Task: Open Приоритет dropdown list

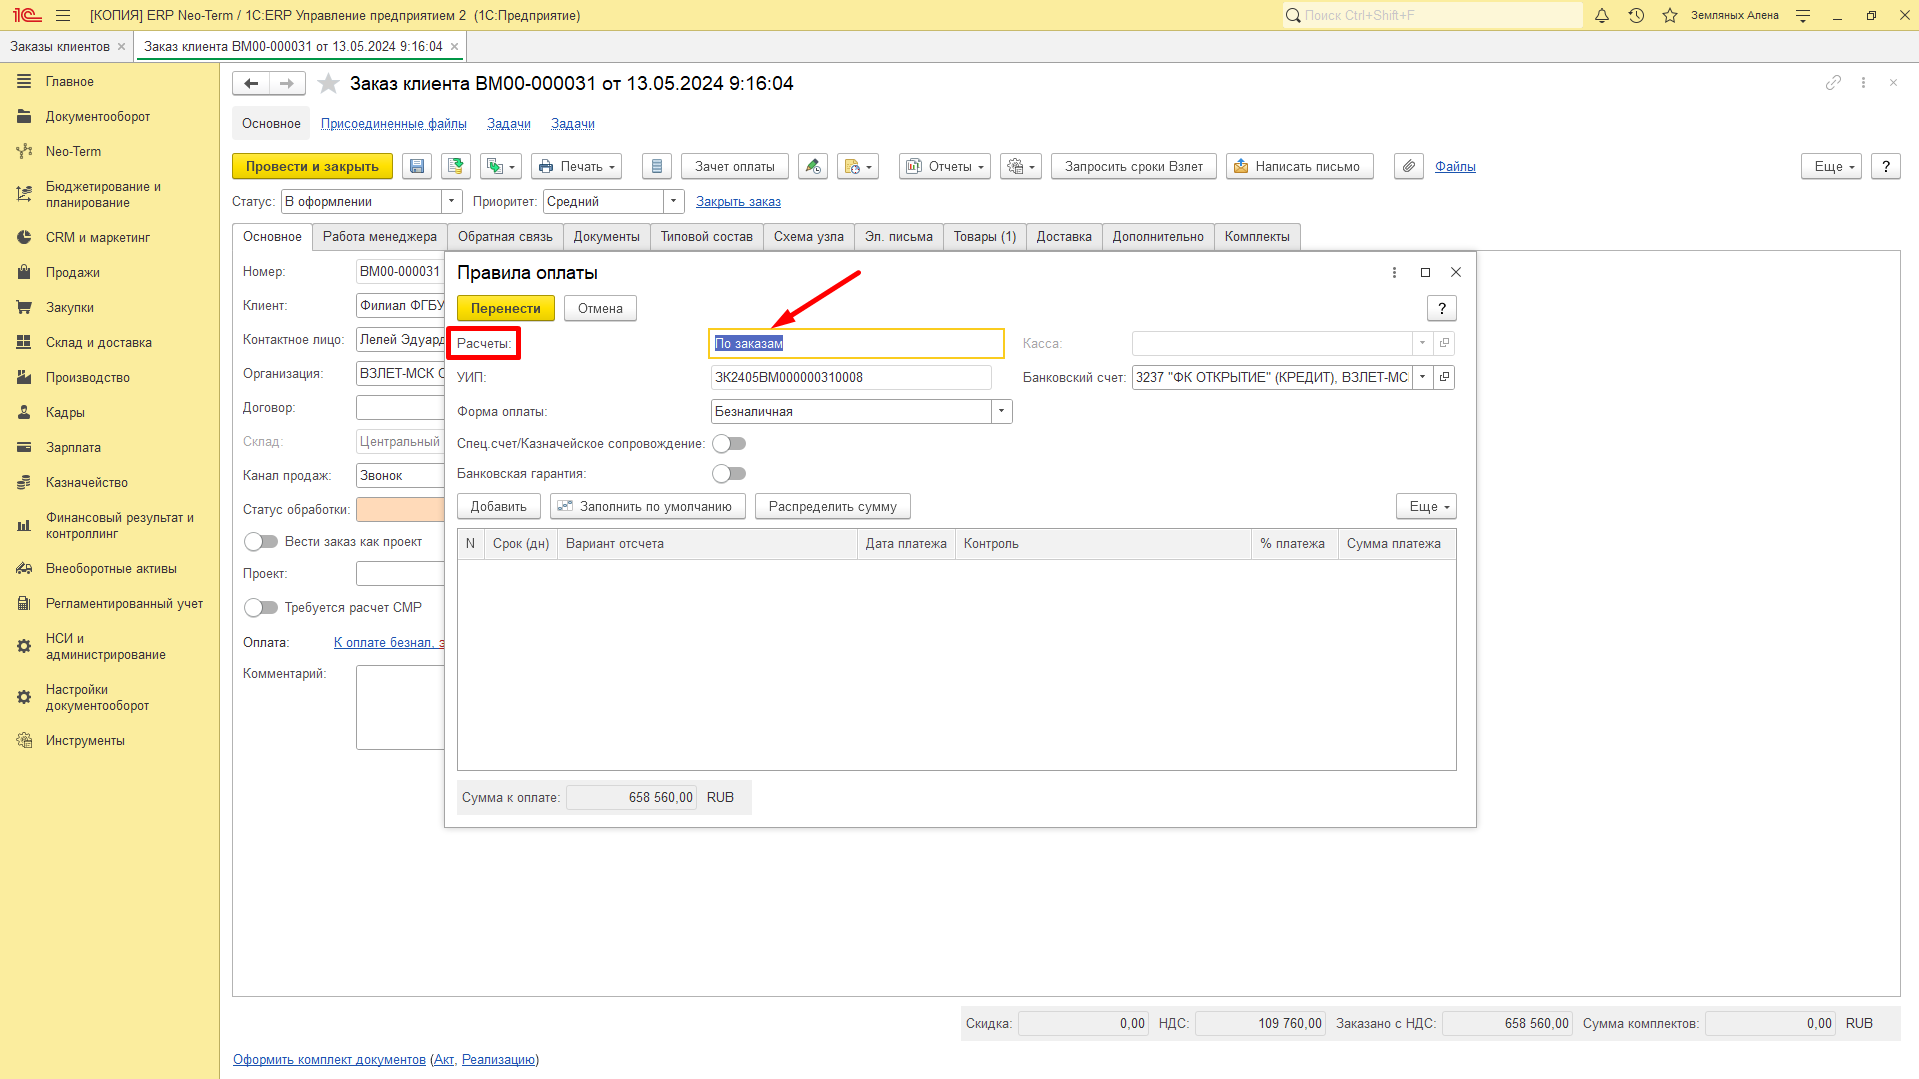Action: (673, 202)
